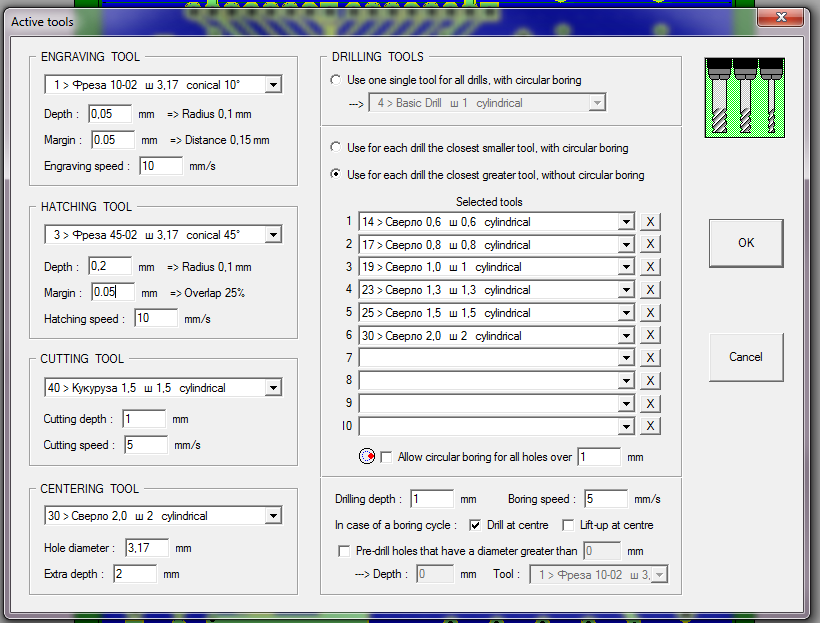Confirm settings with OK button
This screenshot has height=623, width=820.
(x=746, y=243)
